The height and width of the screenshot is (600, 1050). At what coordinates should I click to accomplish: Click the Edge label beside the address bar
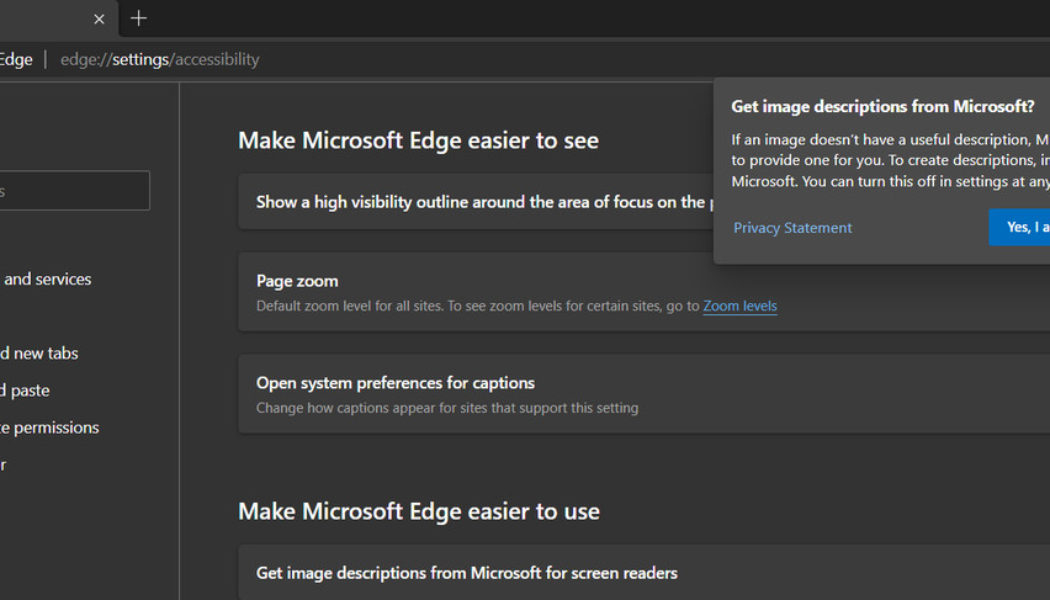coord(15,59)
